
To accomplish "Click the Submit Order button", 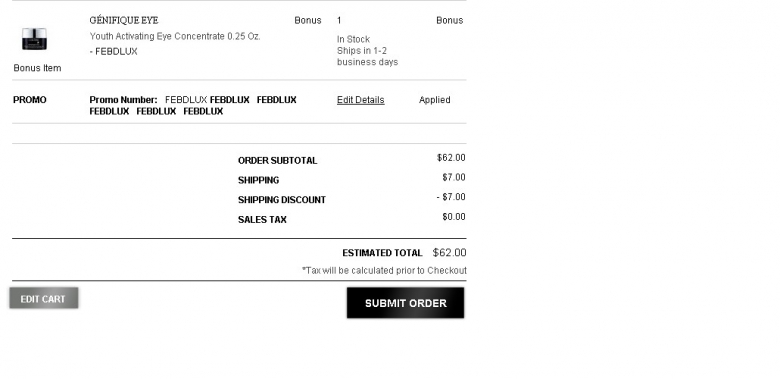I will (405, 303).
